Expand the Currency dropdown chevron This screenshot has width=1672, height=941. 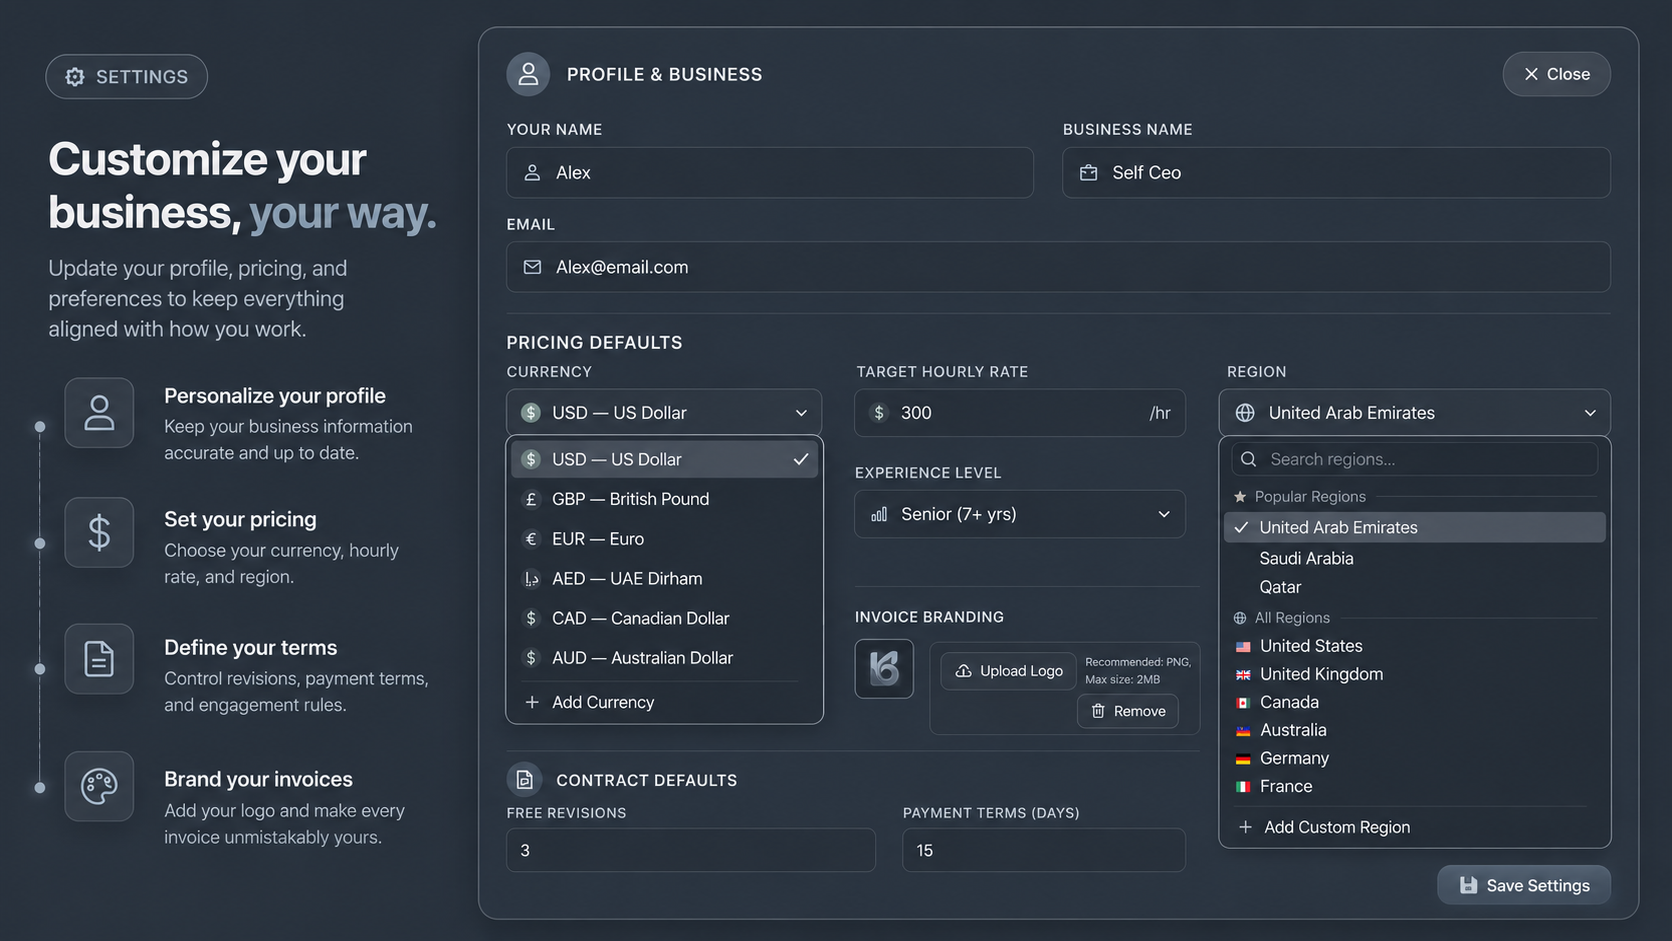pos(801,413)
